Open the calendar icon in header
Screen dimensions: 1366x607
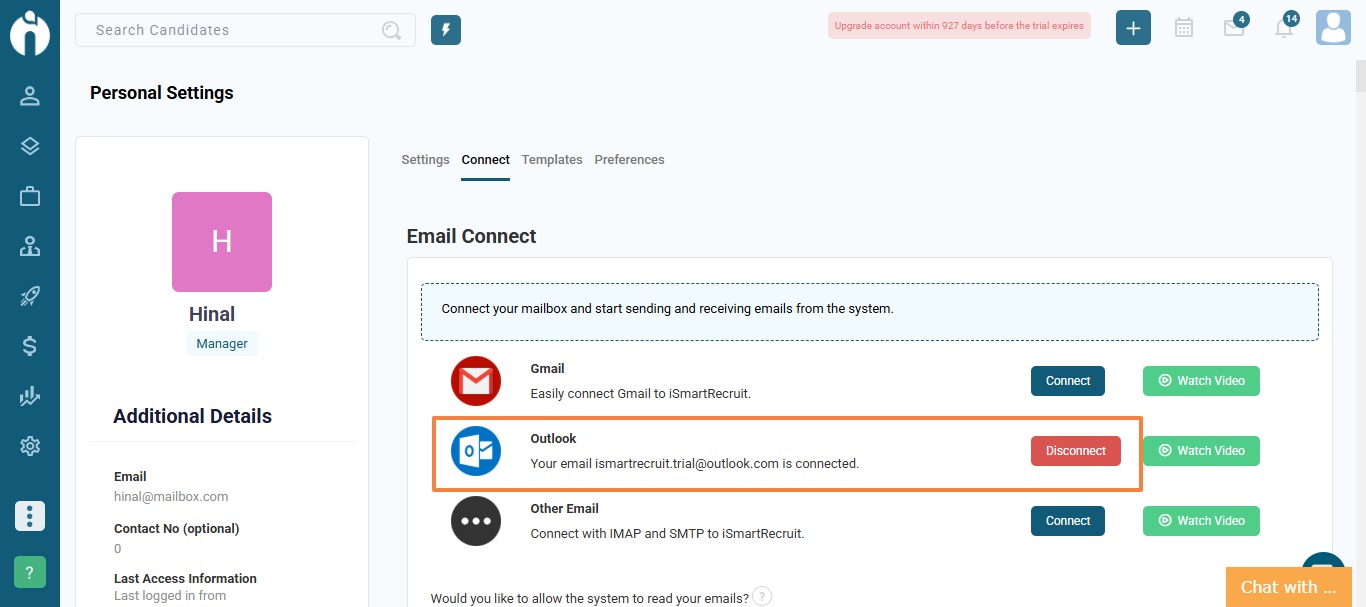point(1184,28)
